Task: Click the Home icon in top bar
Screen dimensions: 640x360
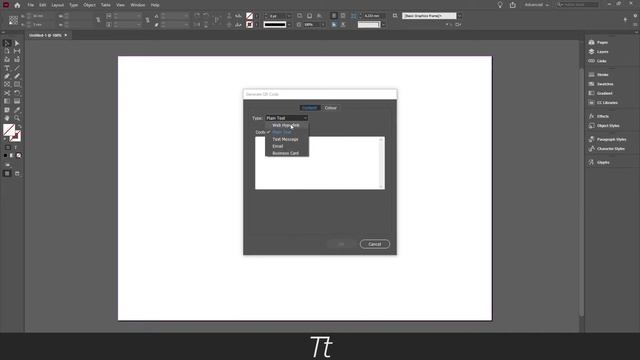Action: pos(17,5)
